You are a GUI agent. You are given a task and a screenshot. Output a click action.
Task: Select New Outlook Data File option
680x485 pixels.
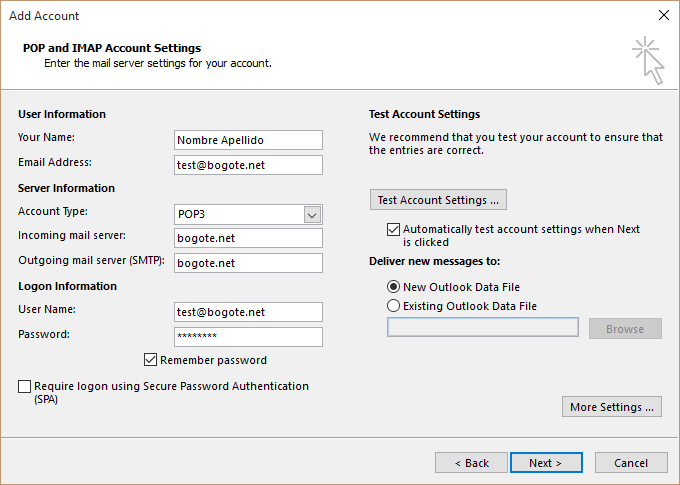394,287
